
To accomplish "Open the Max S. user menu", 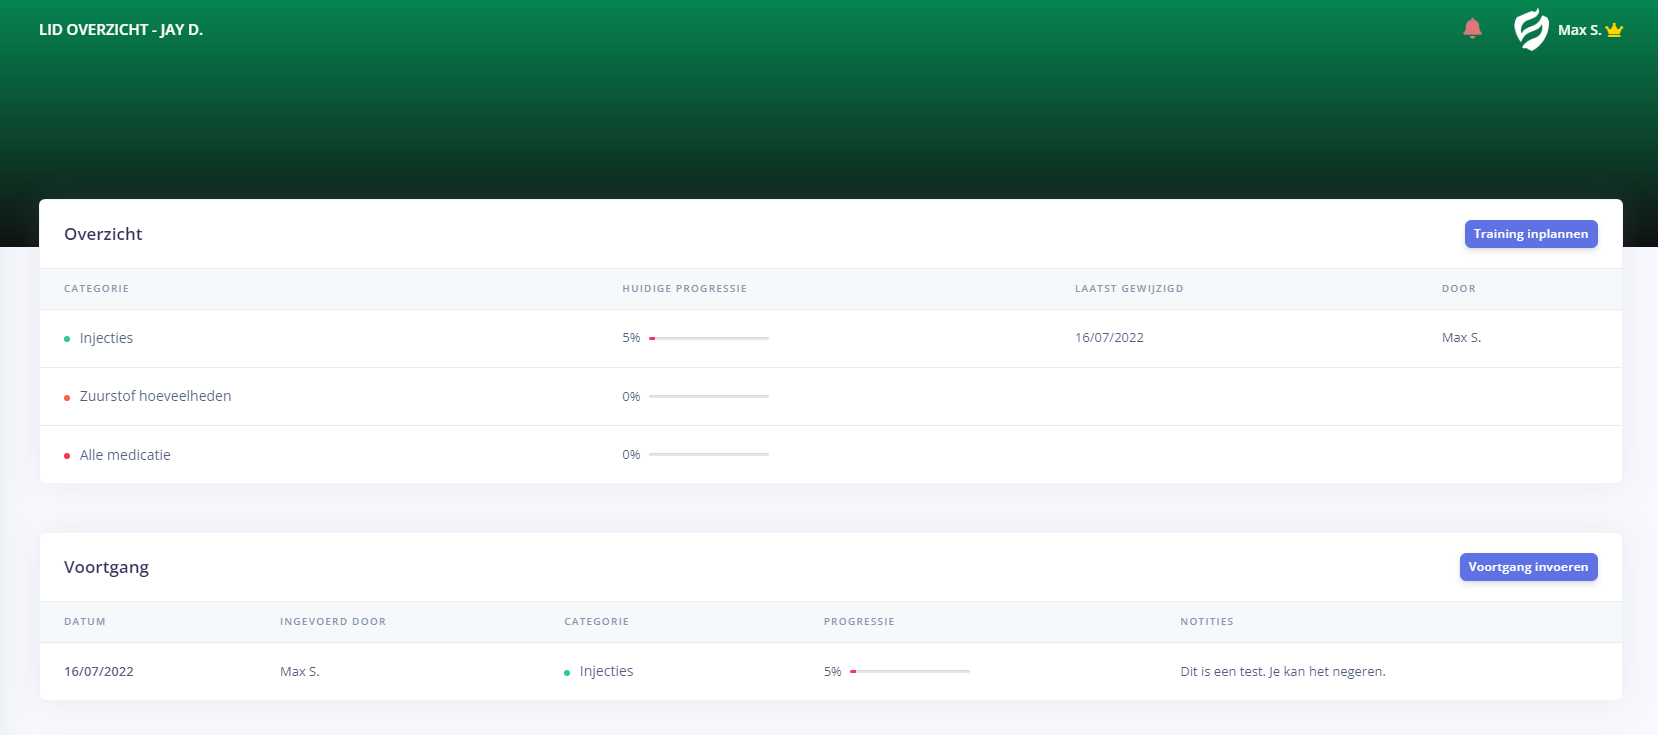I will pos(1579,30).
